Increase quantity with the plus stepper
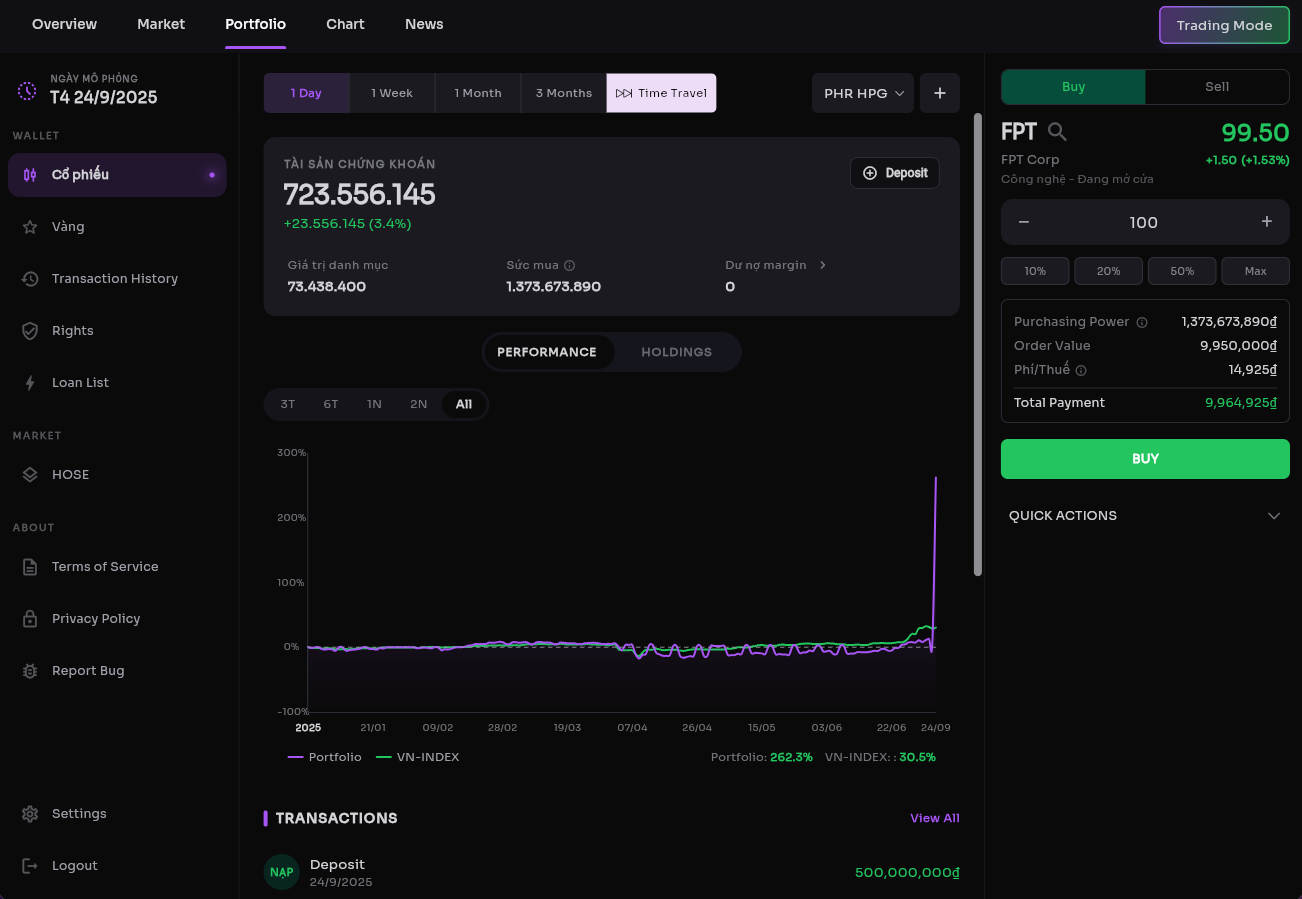Screen dimensions: 1302x899 pyautogui.click(x=1267, y=222)
